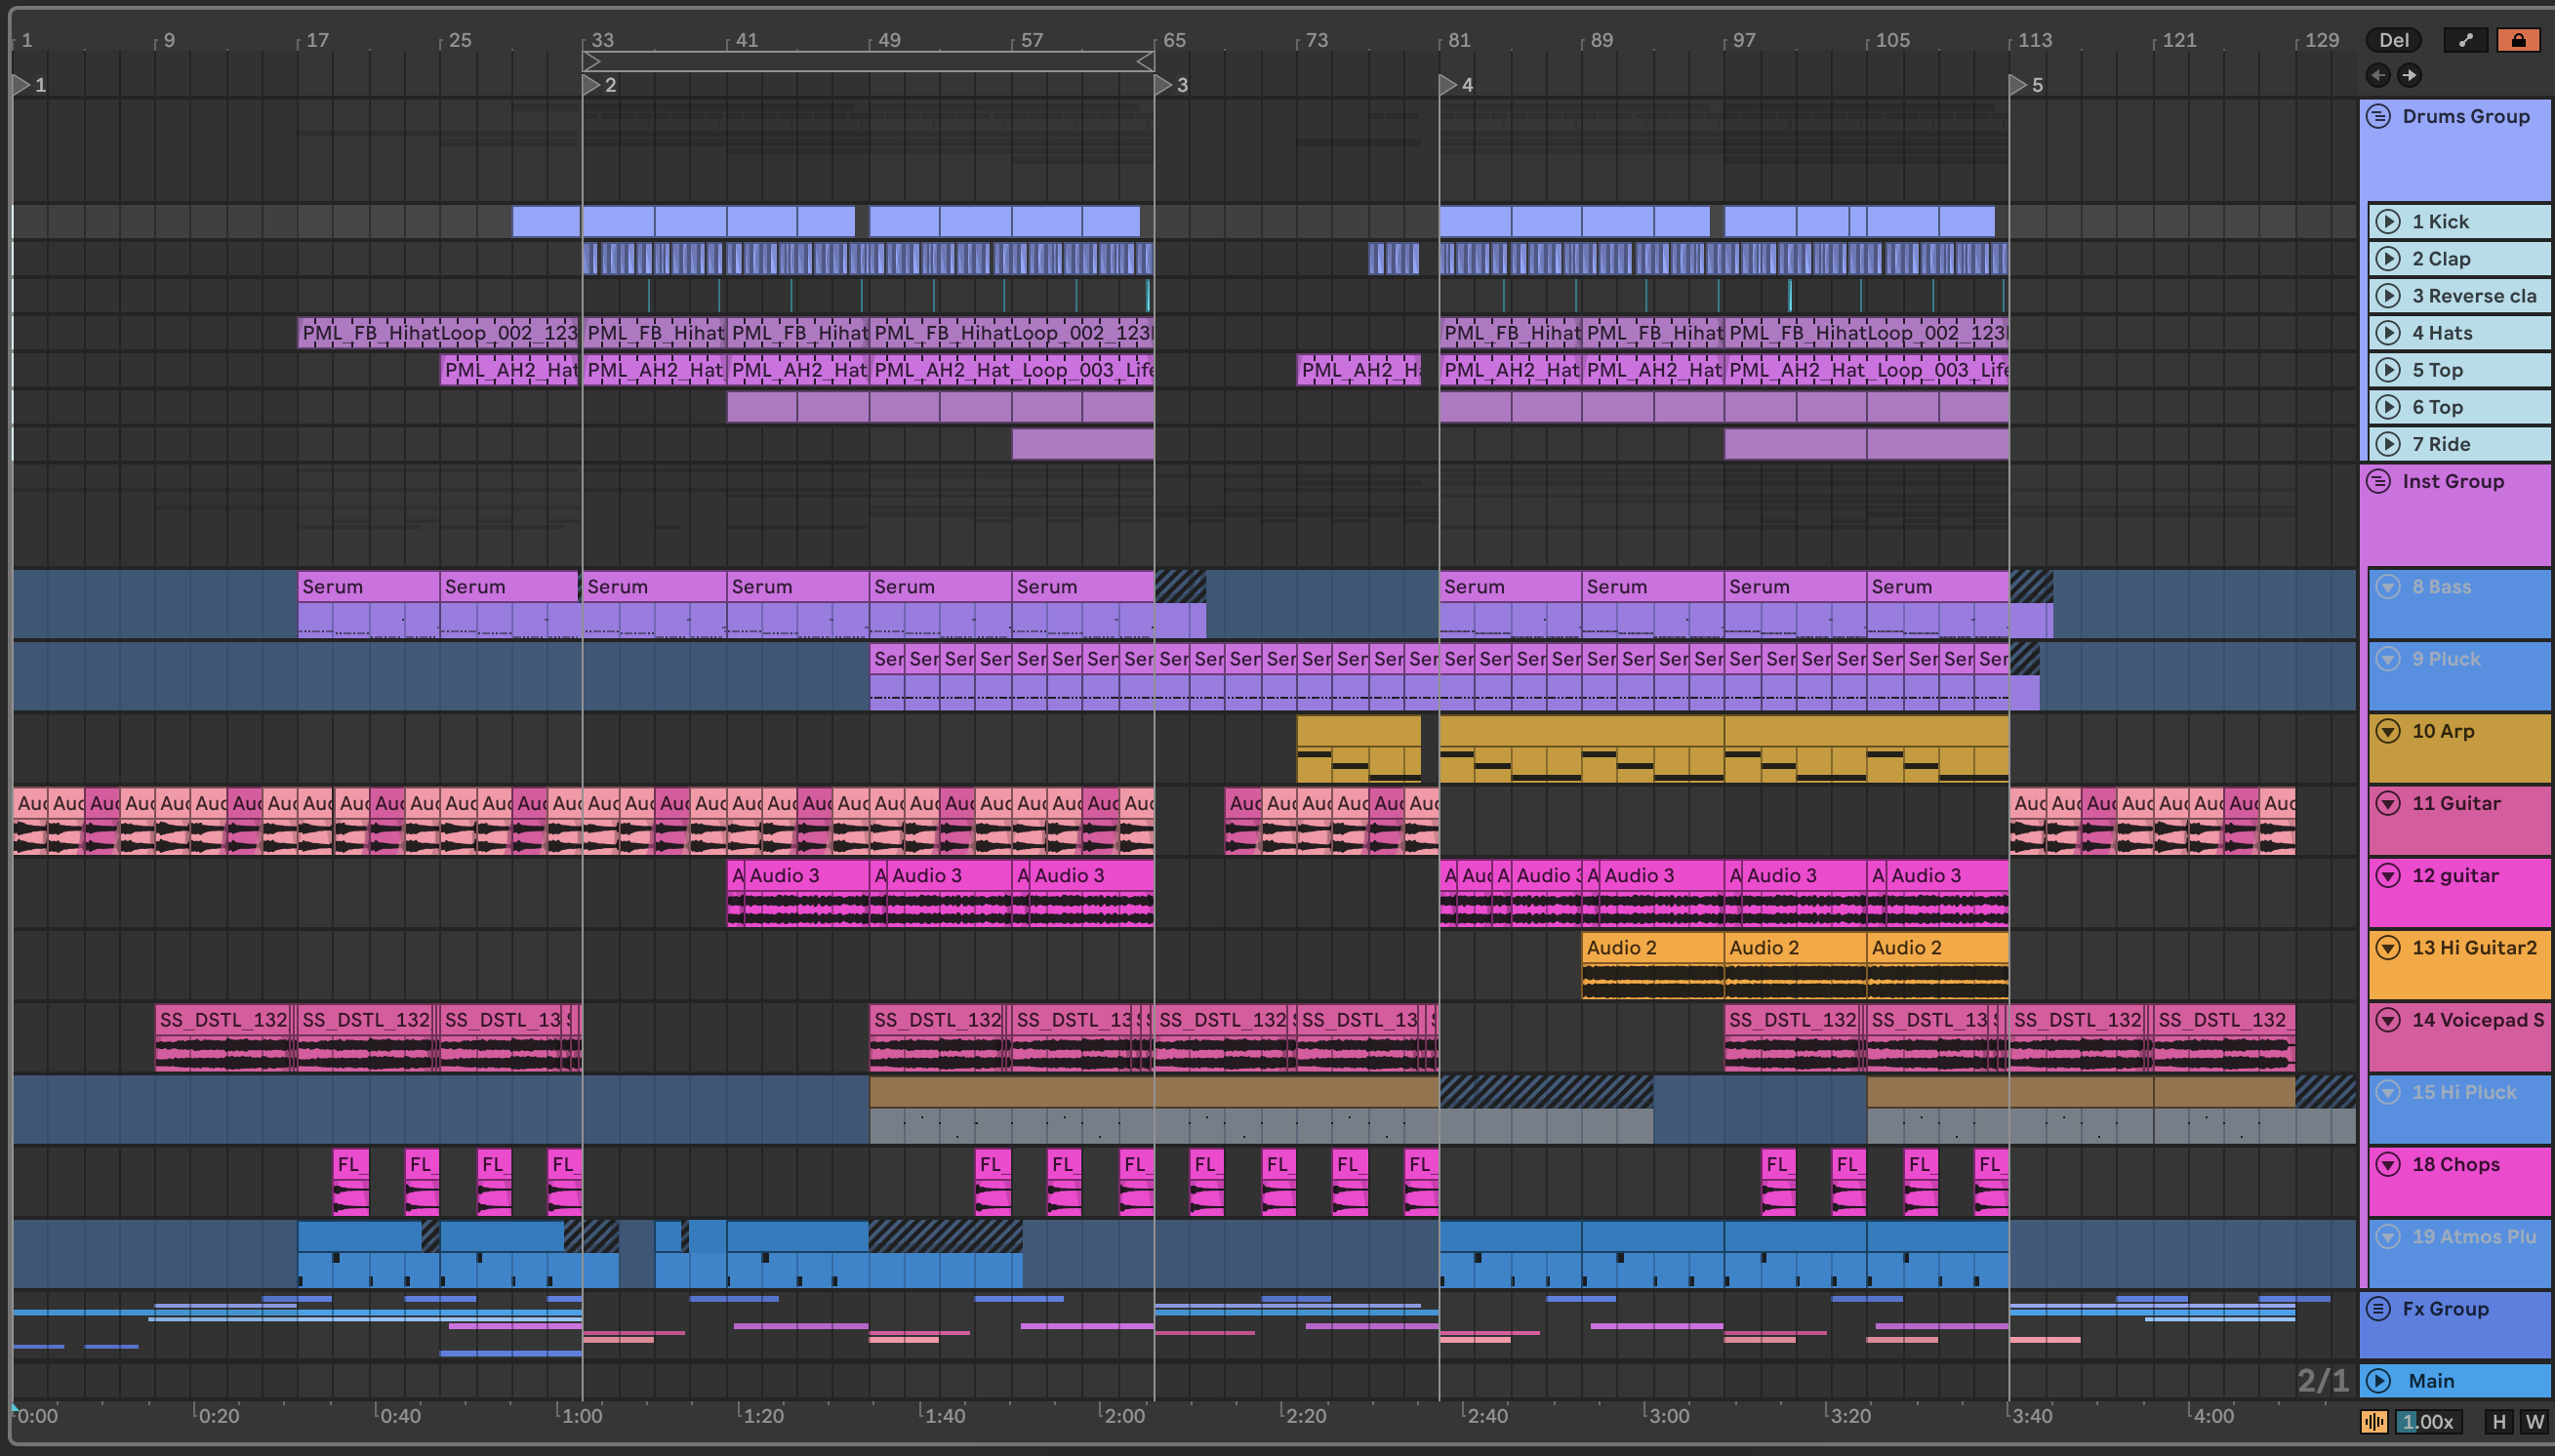Image resolution: width=2555 pixels, height=1456 pixels.
Task: Unfold the 4 Hats track
Action: click(x=2388, y=333)
